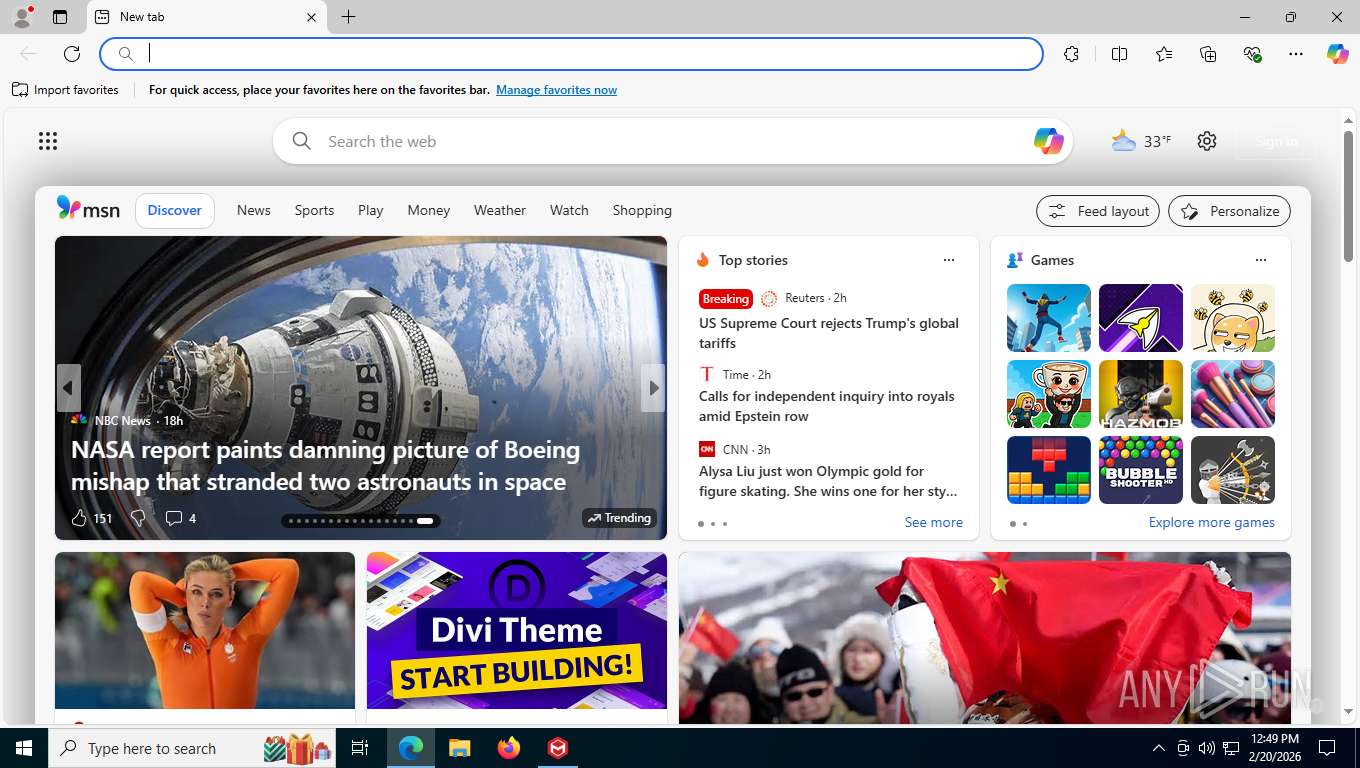Click Explore more games link
Viewport: 1360px width, 768px height.
coord(1211,522)
